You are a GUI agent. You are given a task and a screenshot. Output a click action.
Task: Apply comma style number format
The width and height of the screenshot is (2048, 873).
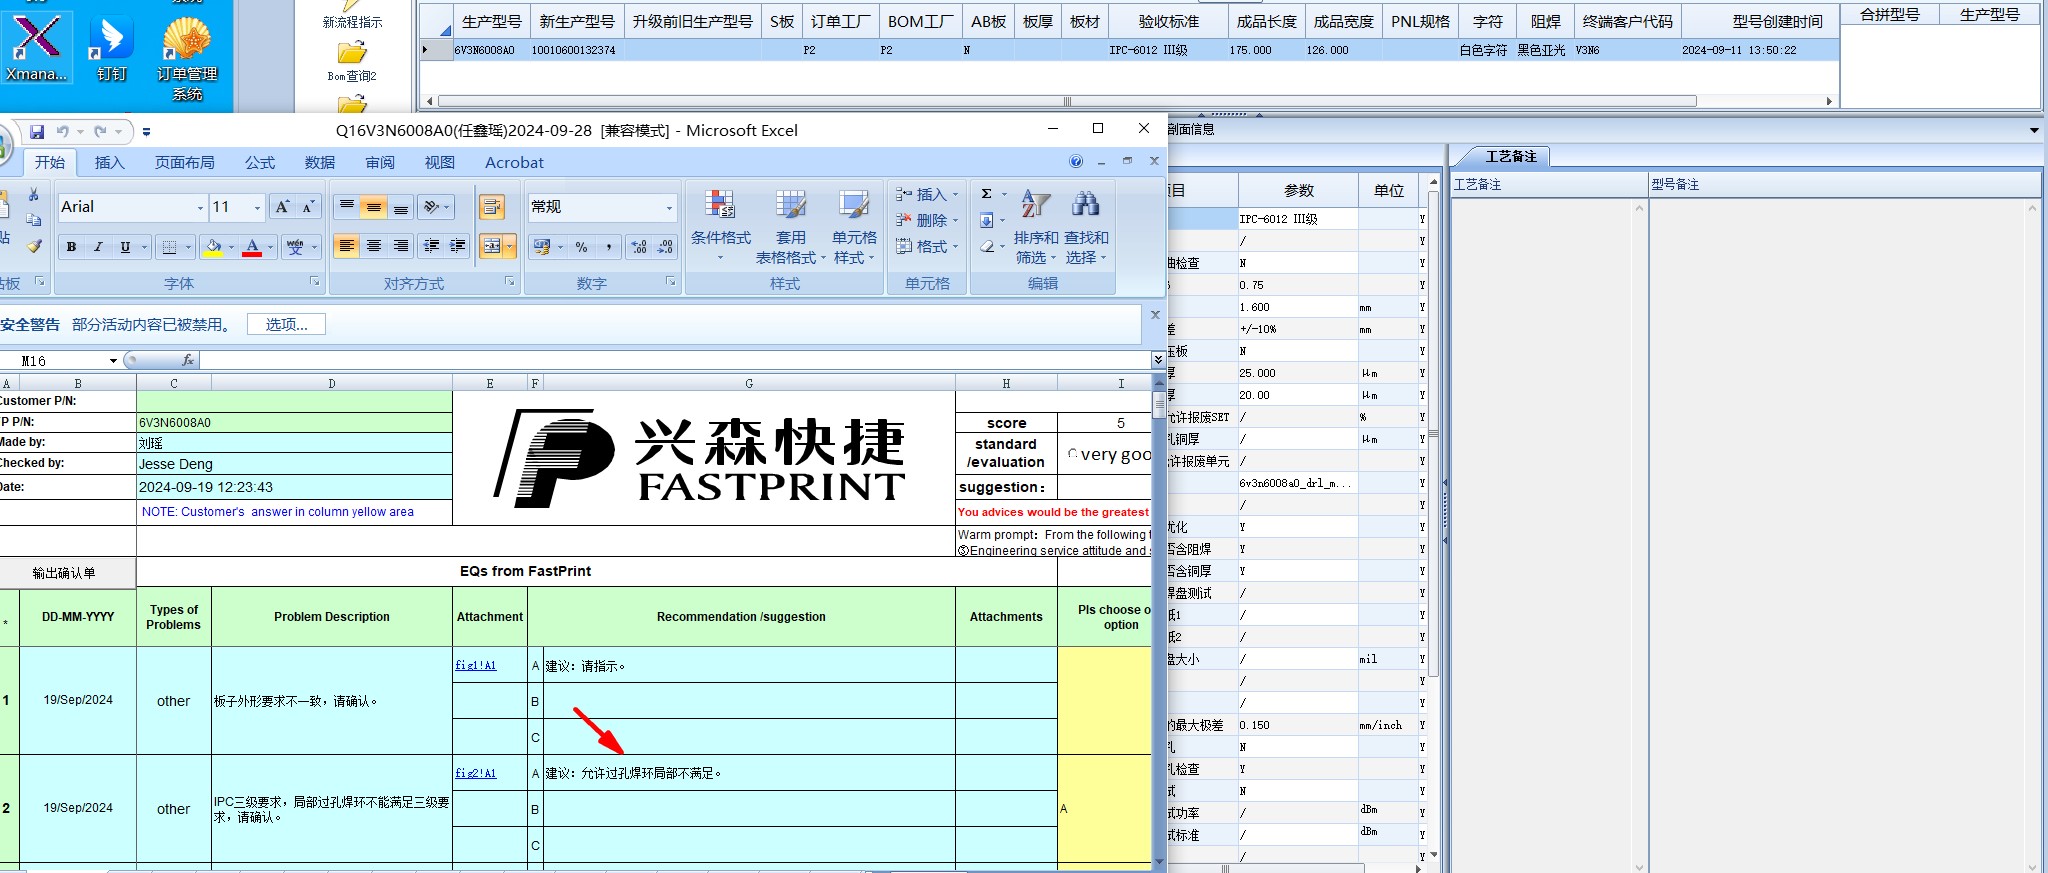pyautogui.click(x=609, y=247)
